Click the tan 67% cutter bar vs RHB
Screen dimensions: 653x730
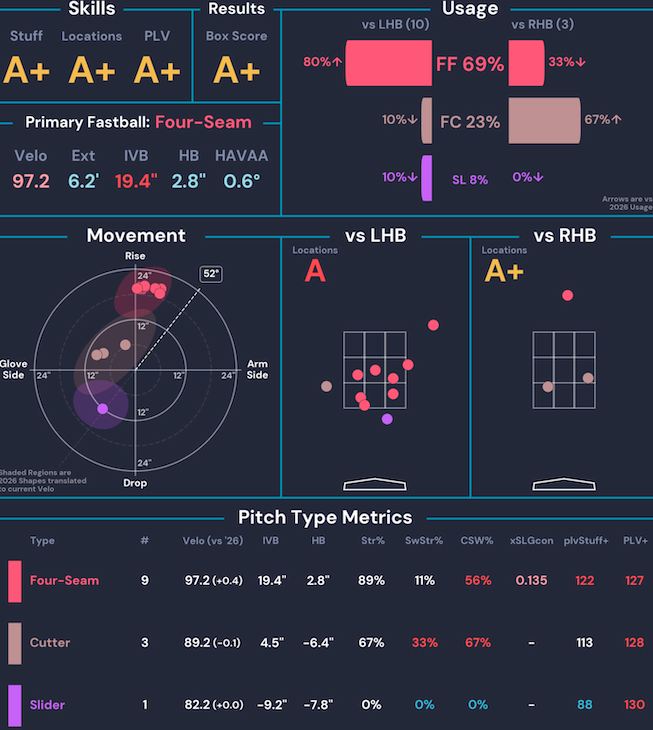click(544, 119)
